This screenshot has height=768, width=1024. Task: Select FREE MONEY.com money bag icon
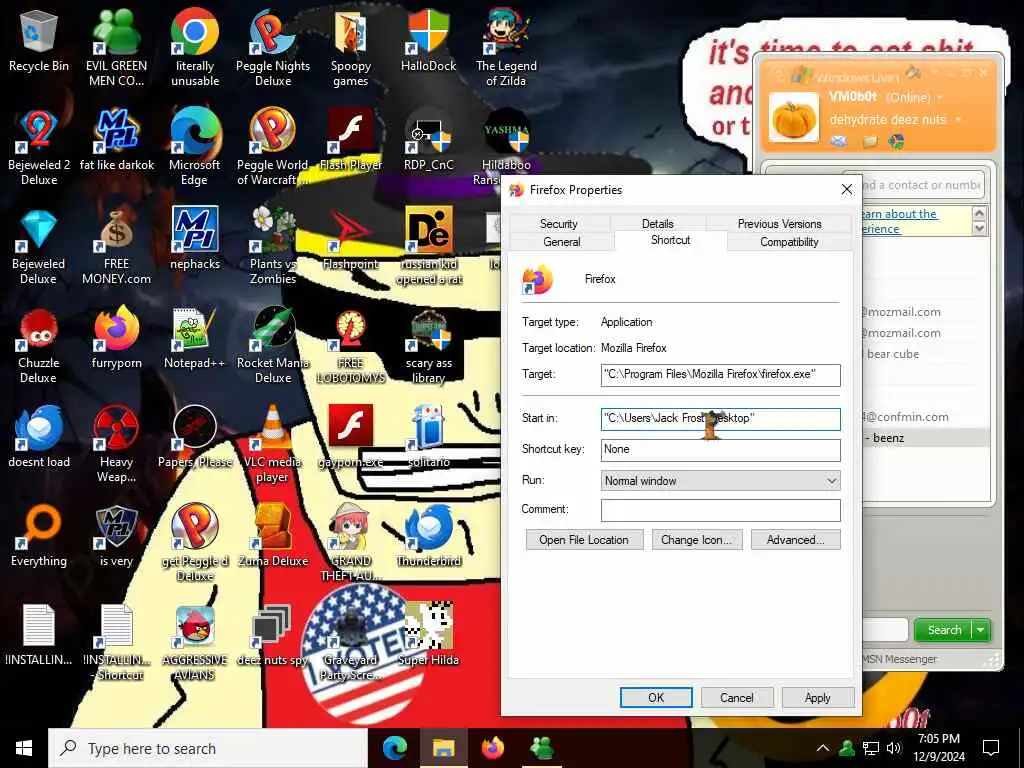pyautogui.click(x=116, y=247)
